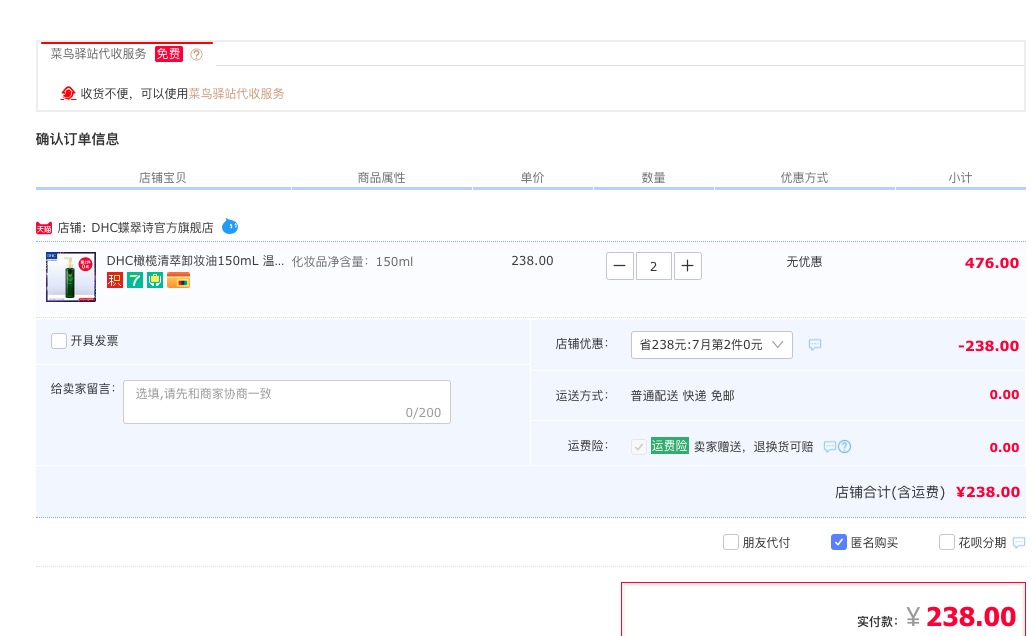
Task: Enable the 朋友代付 checkbox
Action: click(731, 542)
